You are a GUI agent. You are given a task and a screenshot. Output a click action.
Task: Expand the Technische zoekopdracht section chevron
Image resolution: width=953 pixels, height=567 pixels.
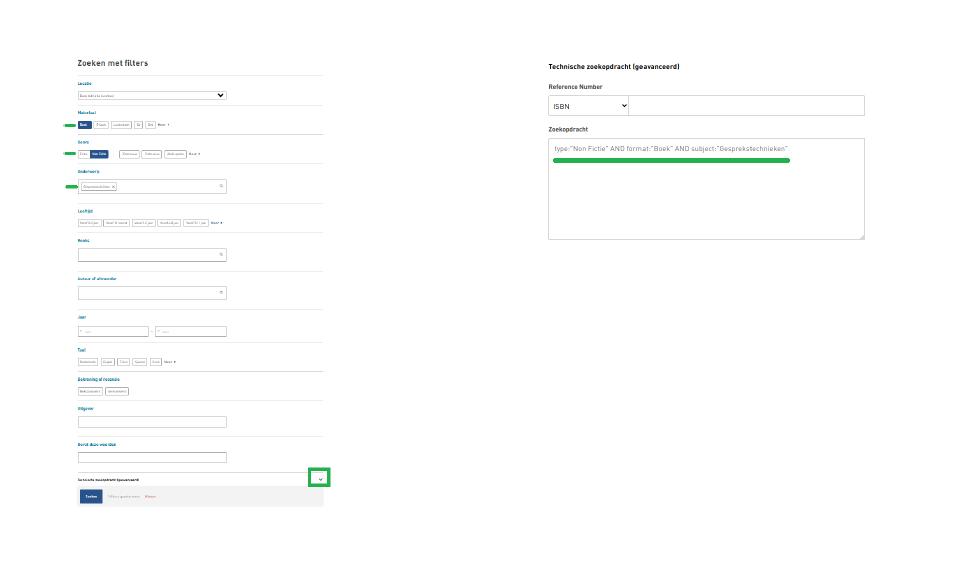tap(320, 478)
